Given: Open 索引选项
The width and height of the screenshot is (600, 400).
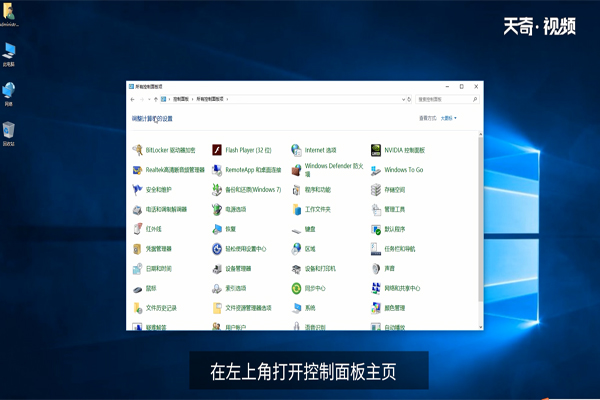Looking at the screenshot, I should [229, 288].
